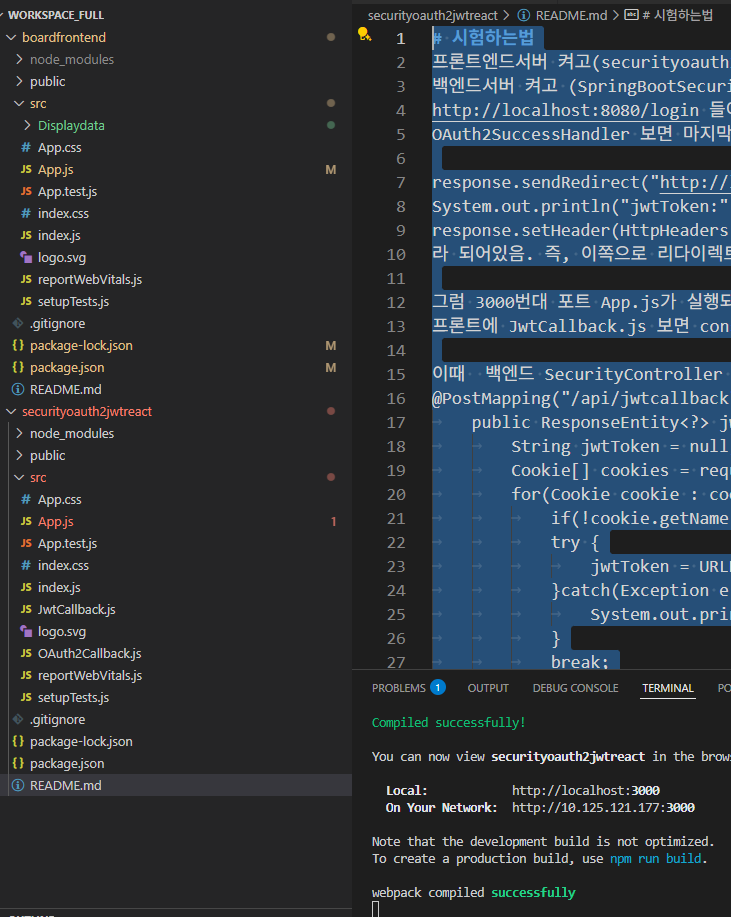This screenshot has height=917, width=731.
Task: Open http://localhost:3000 link in terminal
Action: click(586, 791)
